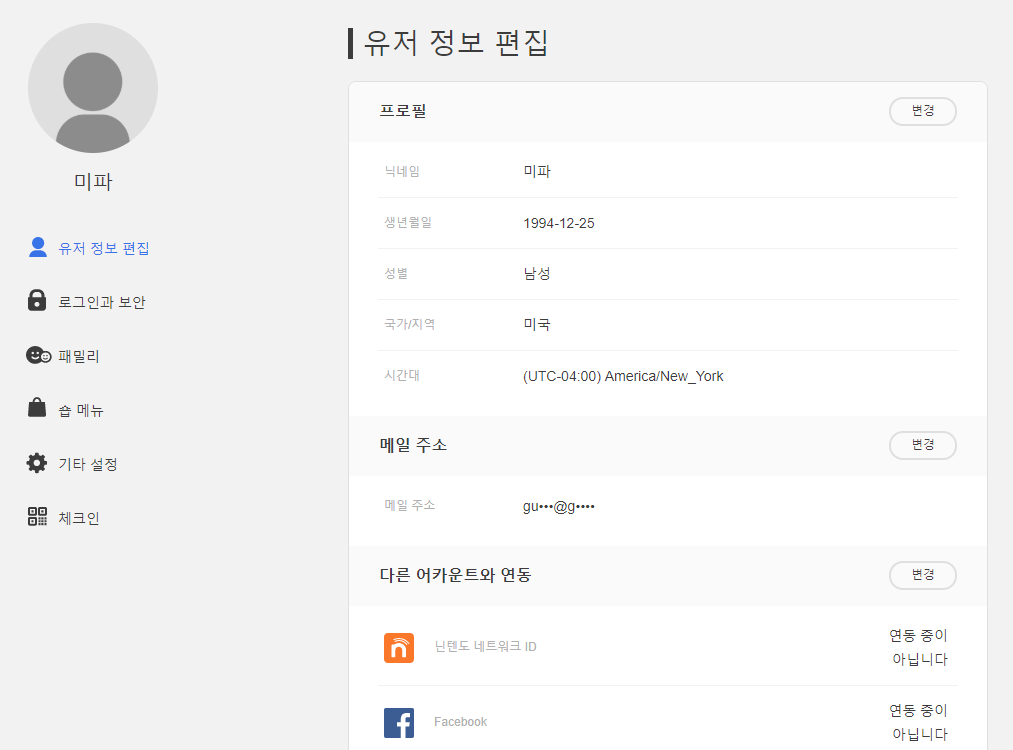Click the gray 메일 주소 field label in the email row
This screenshot has width=1013, height=750.
pyautogui.click(x=410, y=505)
